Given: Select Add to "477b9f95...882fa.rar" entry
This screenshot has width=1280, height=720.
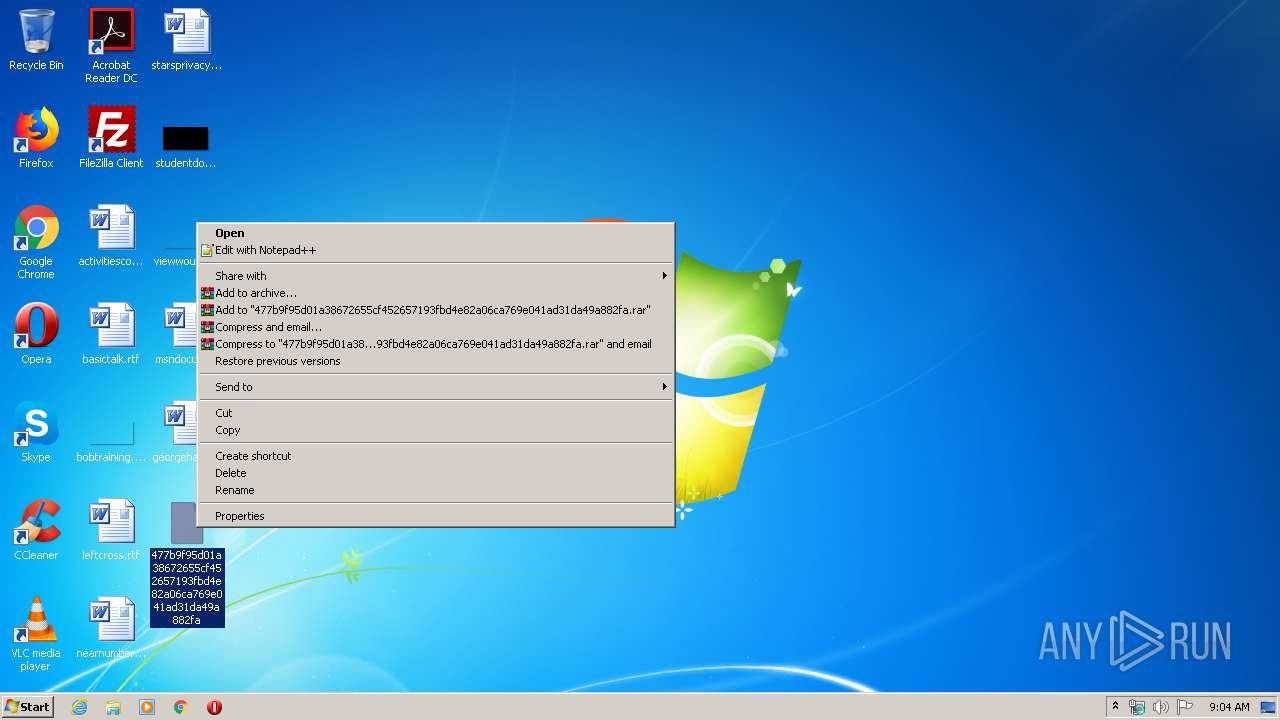Looking at the screenshot, I should point(436,310).
